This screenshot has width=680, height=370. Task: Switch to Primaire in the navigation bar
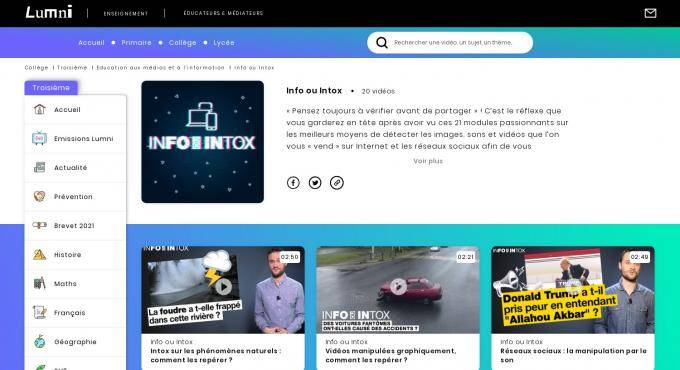coord(136,43)
